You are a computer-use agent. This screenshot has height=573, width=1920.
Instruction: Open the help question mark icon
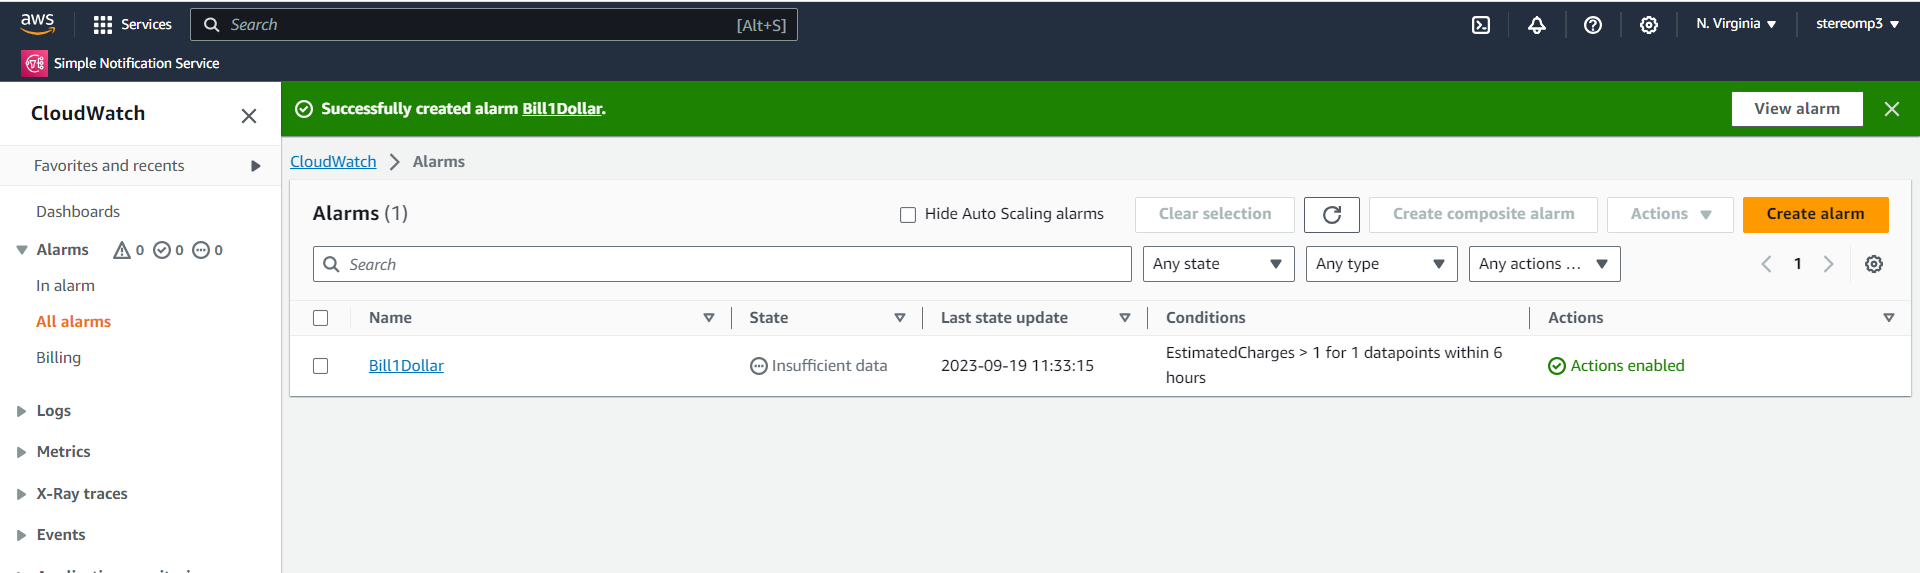tap(1593, 25)
